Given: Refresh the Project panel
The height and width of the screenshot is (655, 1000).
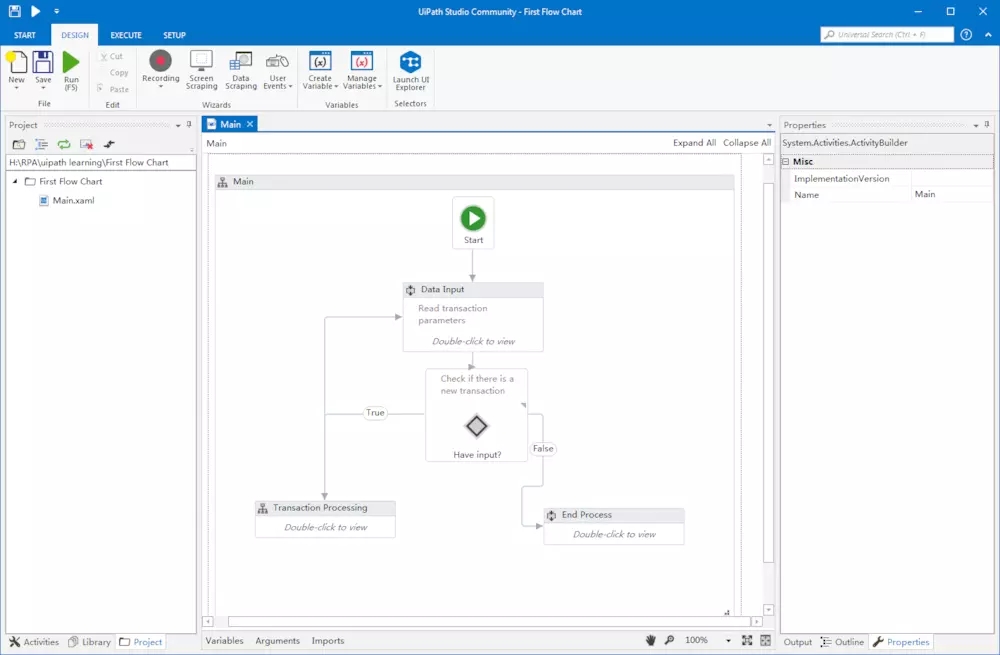Looking at the screenshot, I should click(64, 144).
